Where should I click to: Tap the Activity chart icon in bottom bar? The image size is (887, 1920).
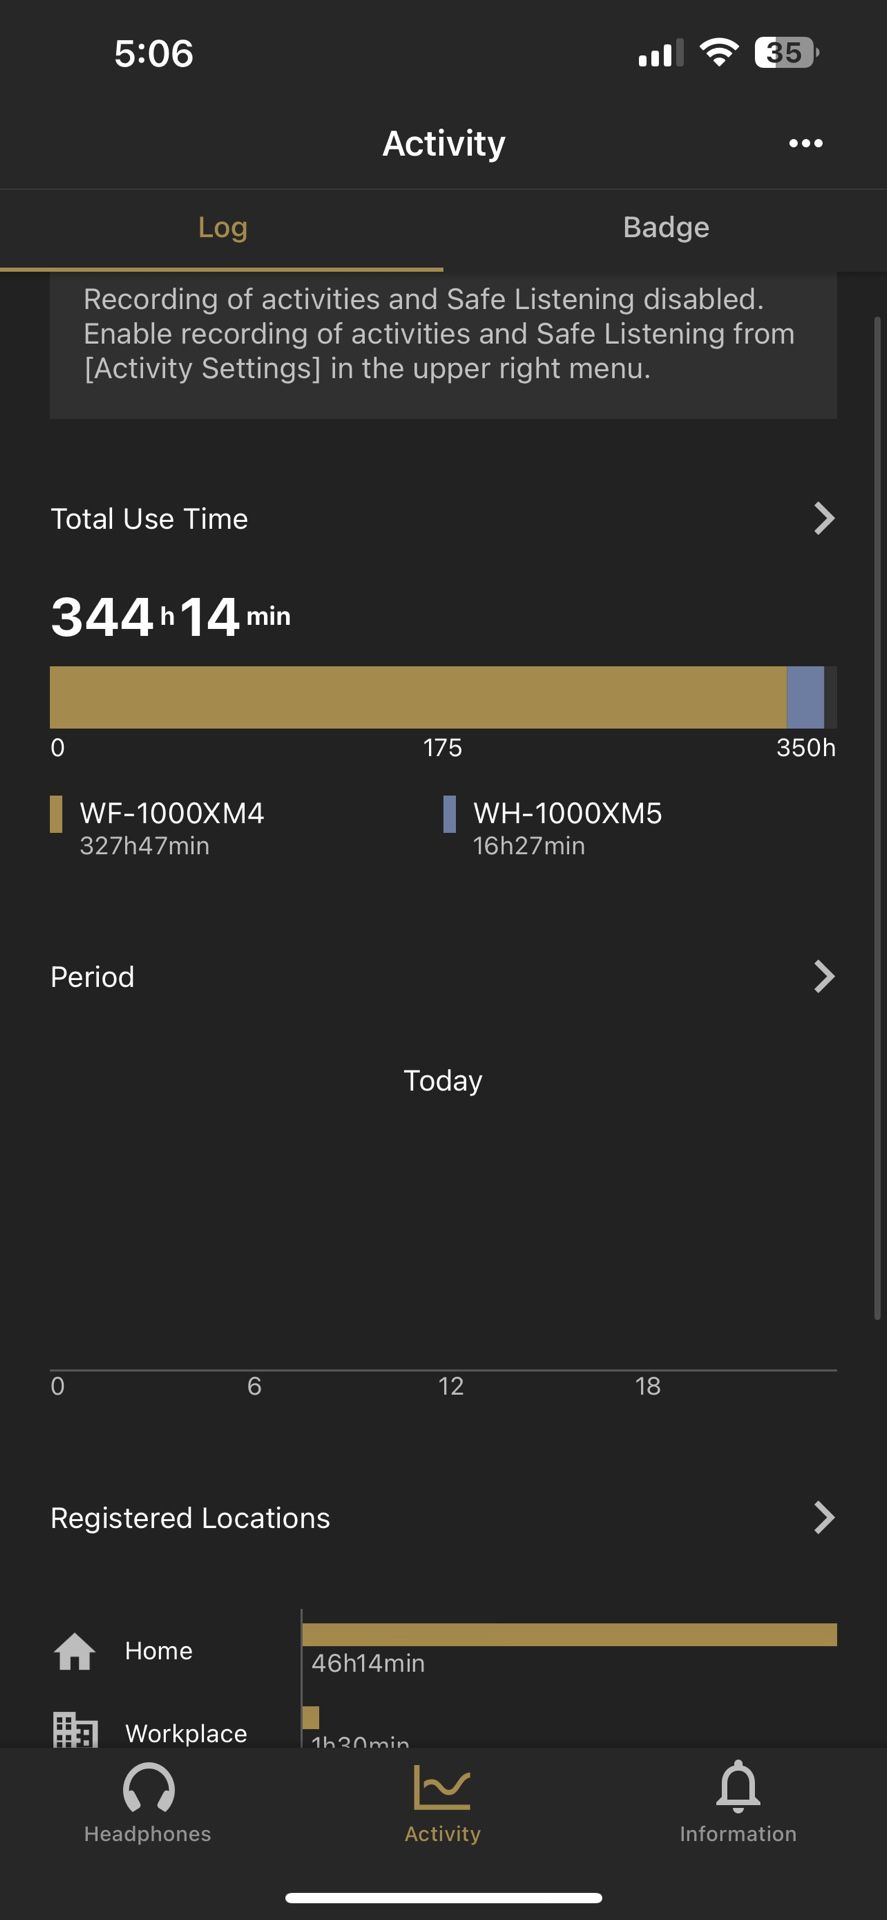442,1788
